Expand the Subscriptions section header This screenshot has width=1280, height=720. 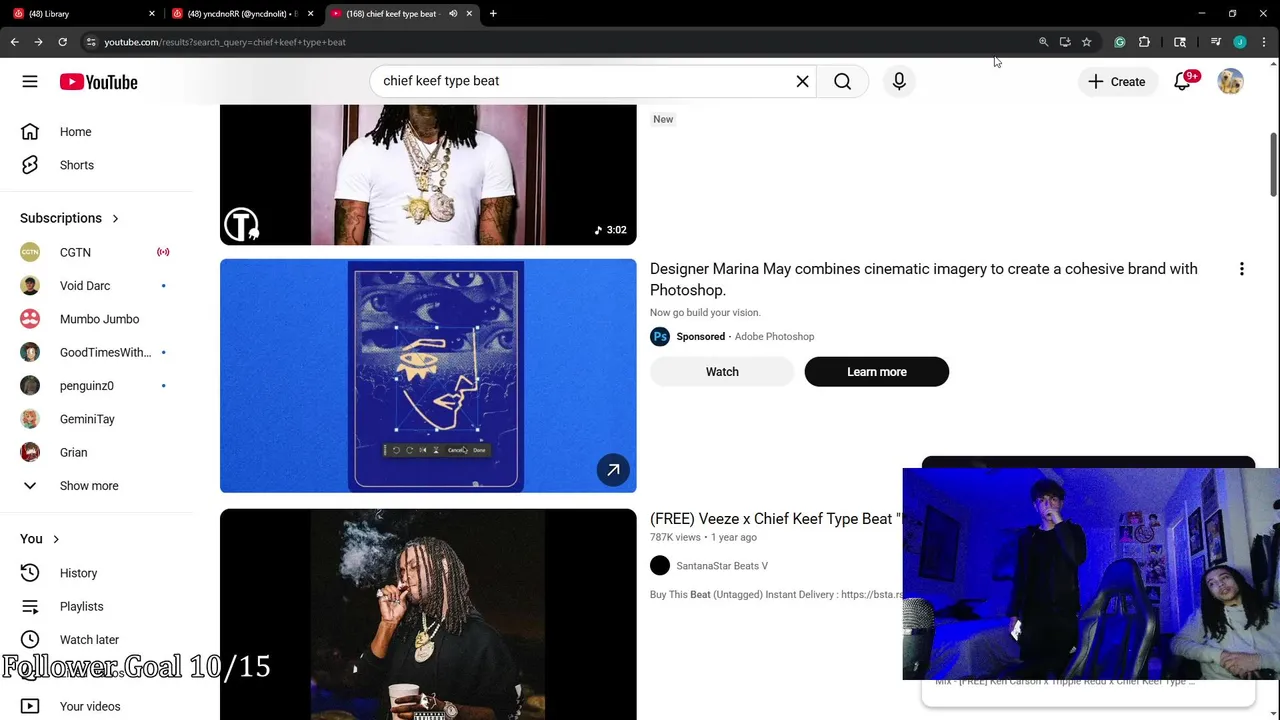tap(70, 218)
